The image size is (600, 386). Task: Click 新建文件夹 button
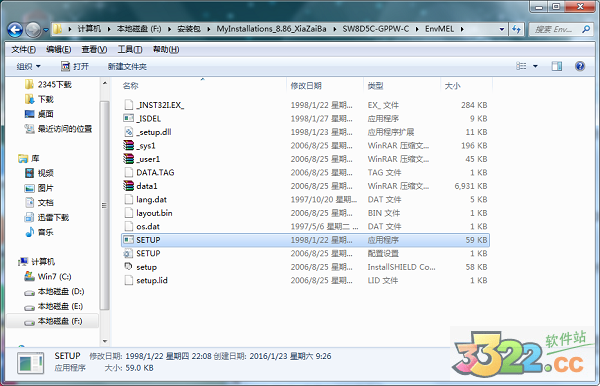tap(127, 67)
